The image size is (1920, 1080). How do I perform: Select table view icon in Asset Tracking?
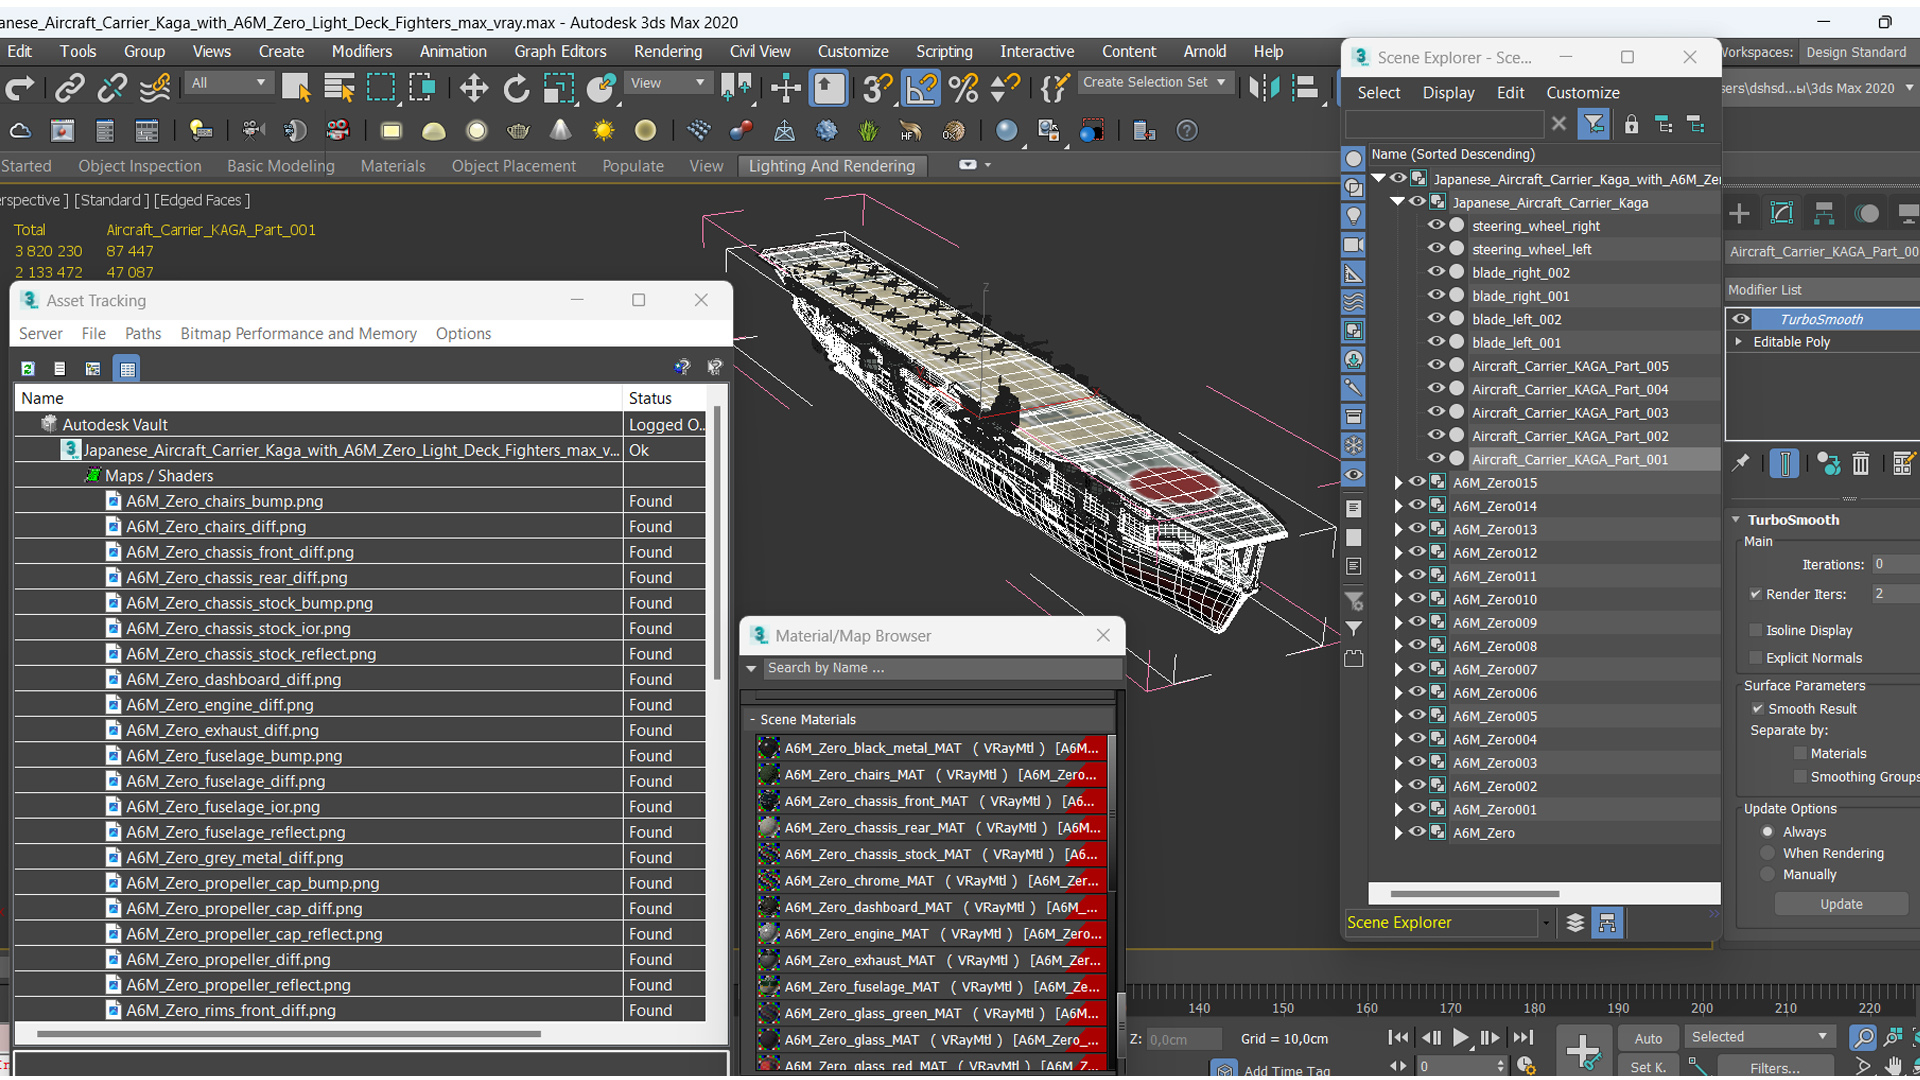tap(127, 369)
